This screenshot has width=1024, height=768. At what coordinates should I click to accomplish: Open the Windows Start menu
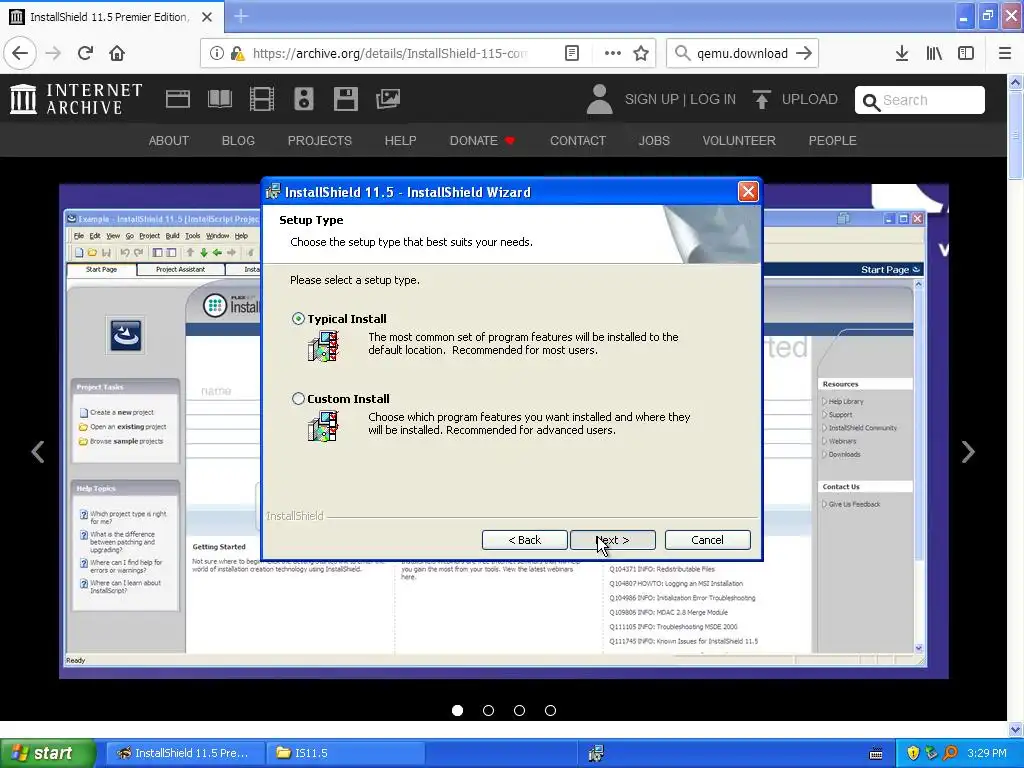tap(47, 753)
